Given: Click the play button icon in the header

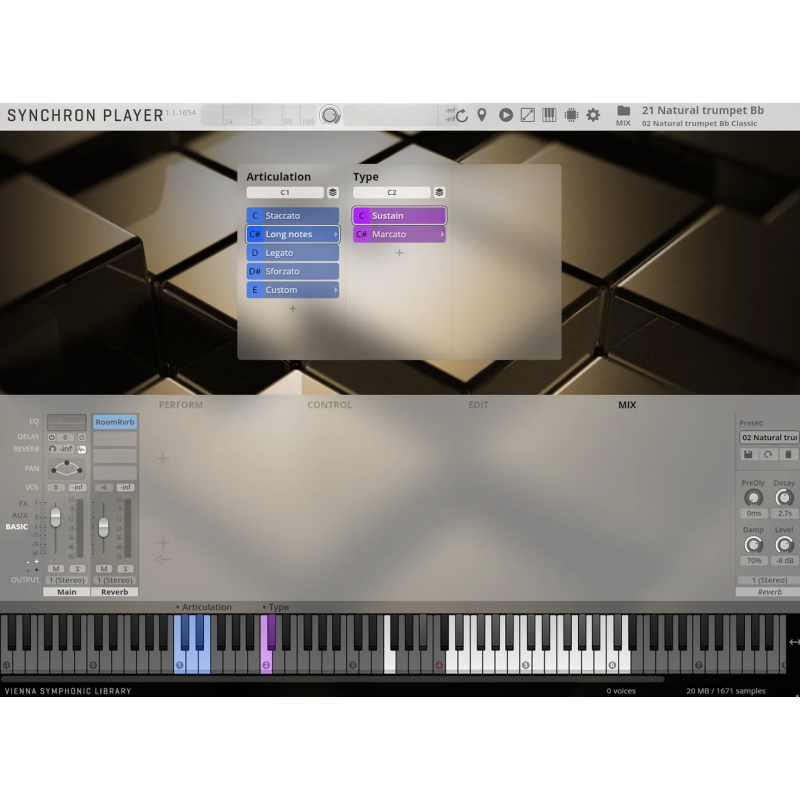Looking at the screenshot, I should pyautogui.click(x=506, y=115).
